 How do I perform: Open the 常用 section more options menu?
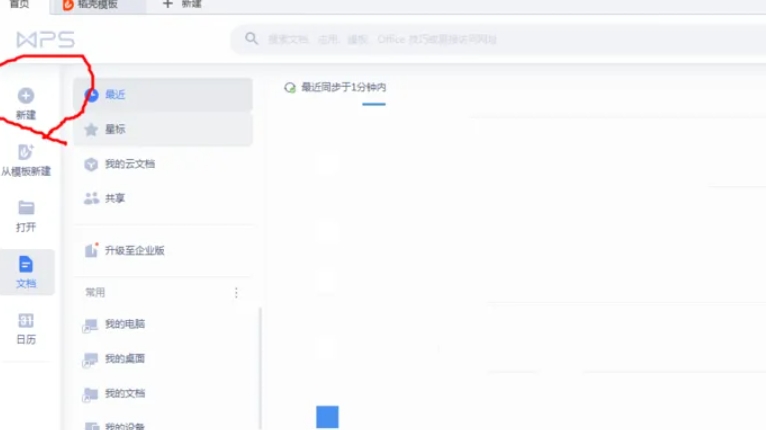pyautogui.click(x=237, y=293)
